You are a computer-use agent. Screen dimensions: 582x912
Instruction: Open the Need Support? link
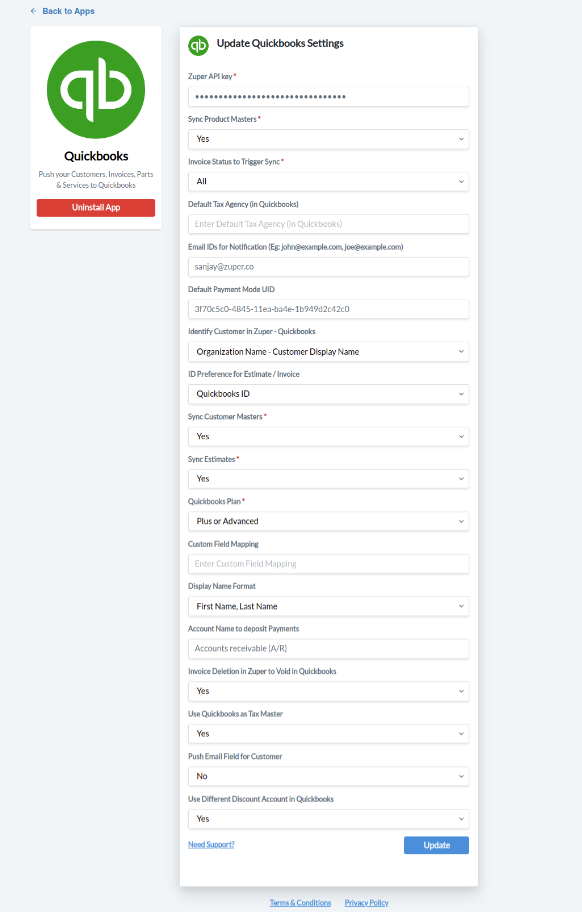tap(211, 845)
